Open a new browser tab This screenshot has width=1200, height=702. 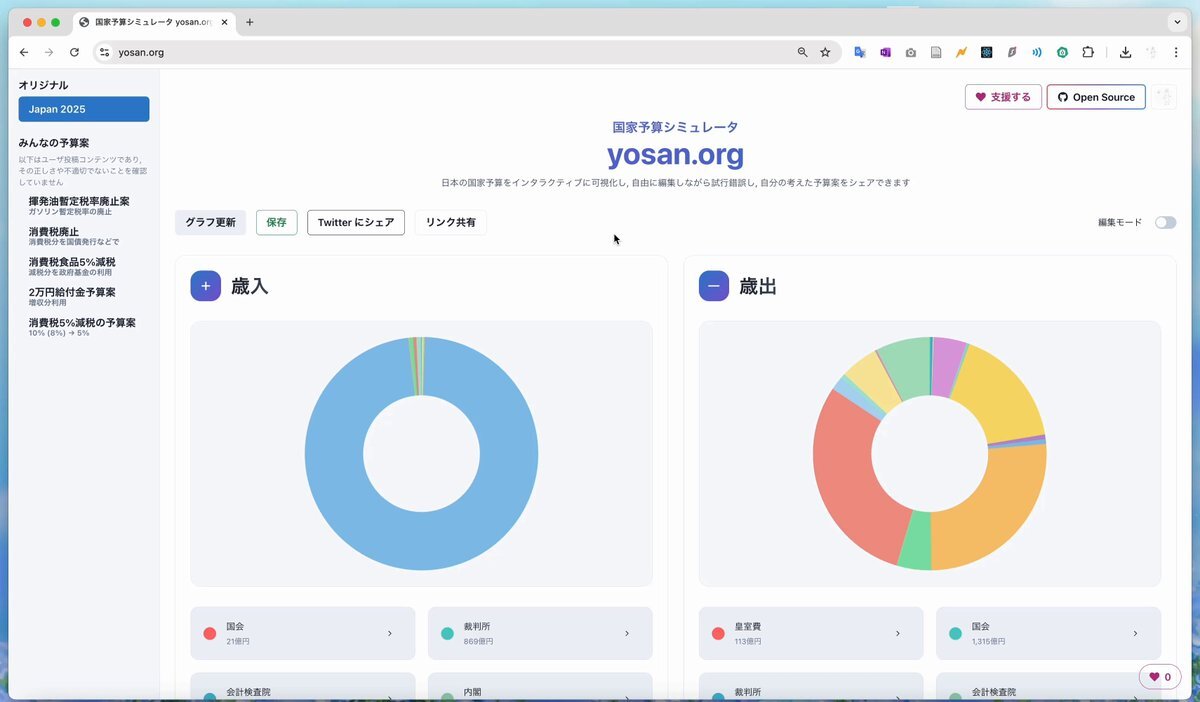pos(249,22)
